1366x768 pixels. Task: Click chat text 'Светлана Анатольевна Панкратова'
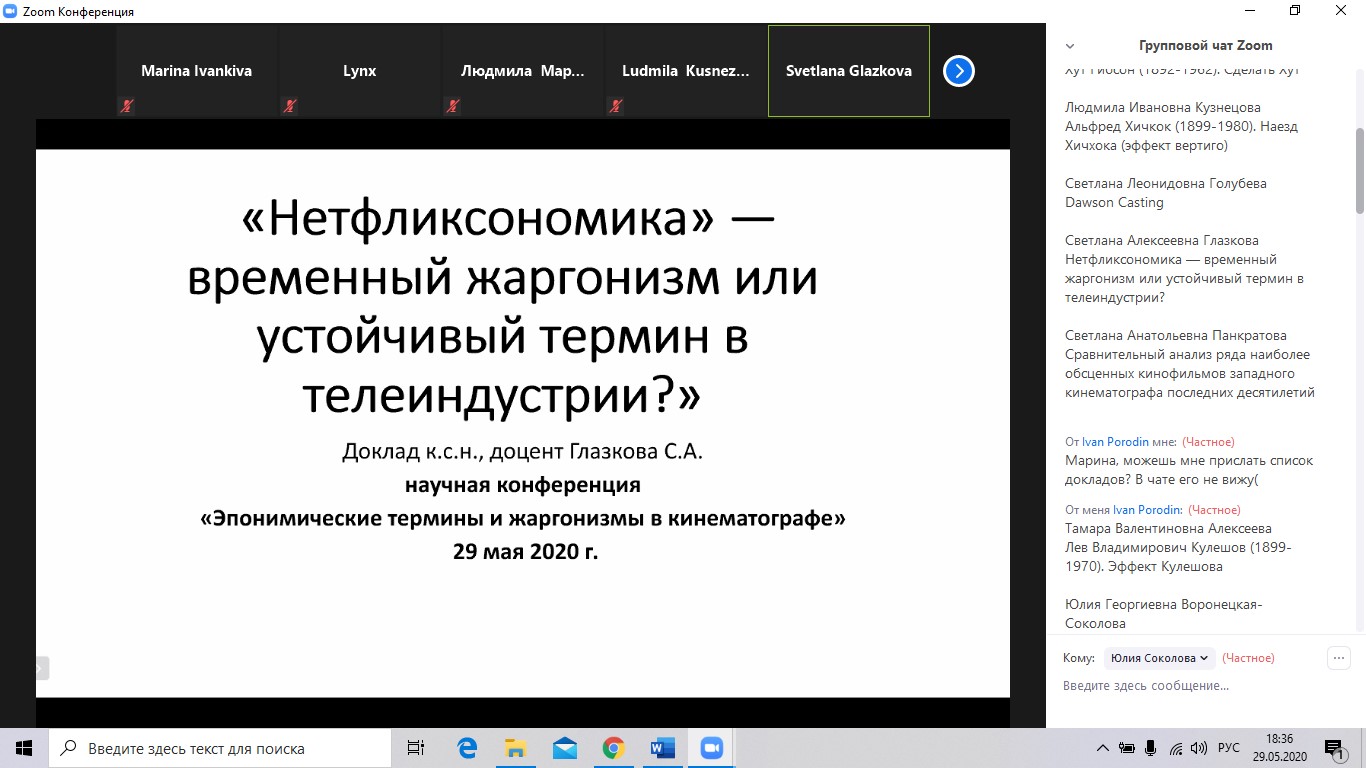tap(1175, 335)
